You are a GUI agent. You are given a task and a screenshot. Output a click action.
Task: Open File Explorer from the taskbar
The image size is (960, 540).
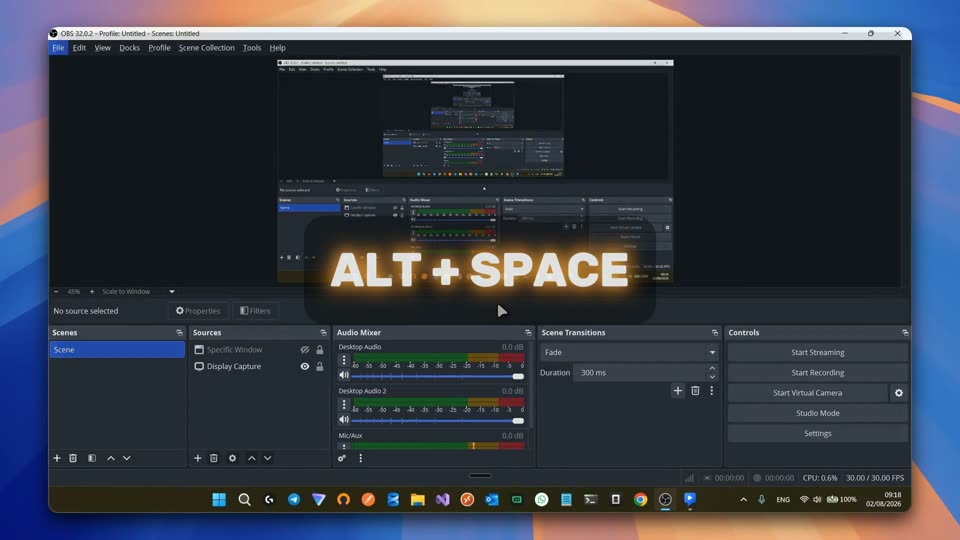pos(418,500)
